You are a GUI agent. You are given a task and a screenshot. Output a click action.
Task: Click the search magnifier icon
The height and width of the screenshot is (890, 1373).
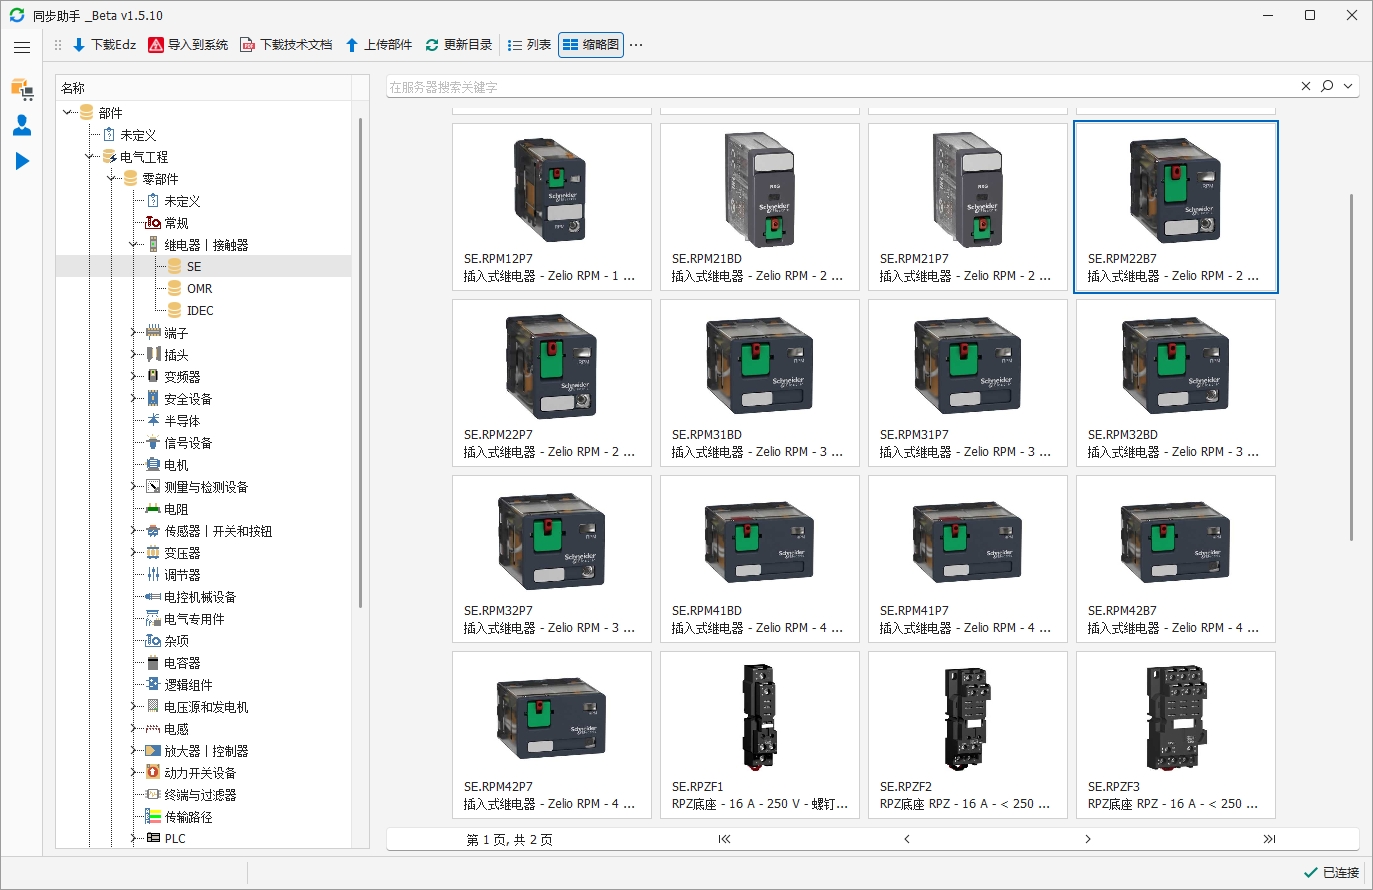(1327, 87)
